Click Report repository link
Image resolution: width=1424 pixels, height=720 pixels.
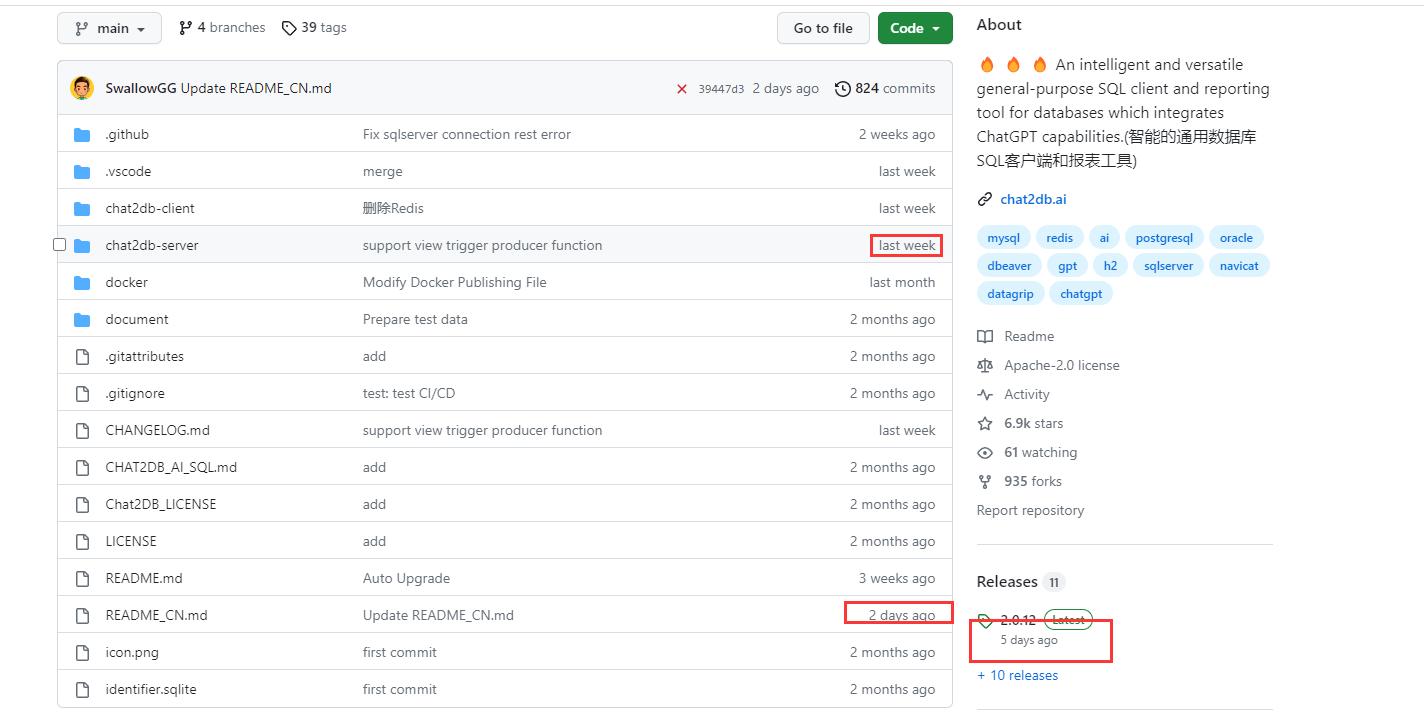click(x=1030, y=510)
